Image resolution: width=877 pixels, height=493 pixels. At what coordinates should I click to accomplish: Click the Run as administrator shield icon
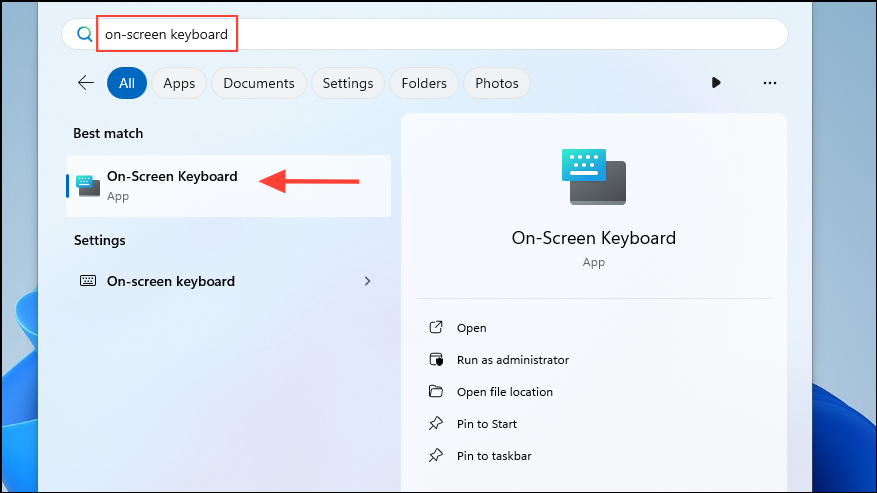coord(436,359)
